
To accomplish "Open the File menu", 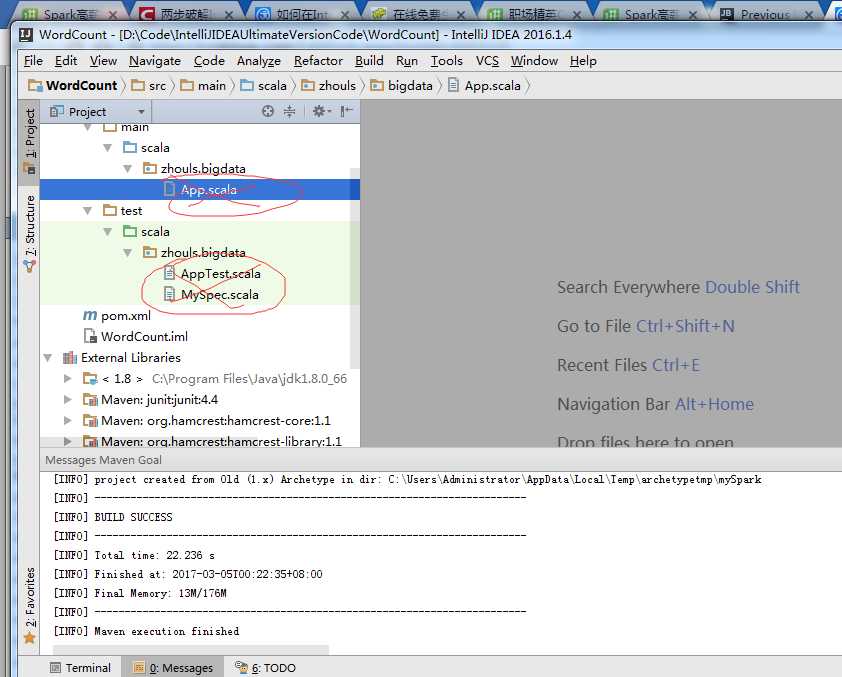I will (x=33, y=61).
